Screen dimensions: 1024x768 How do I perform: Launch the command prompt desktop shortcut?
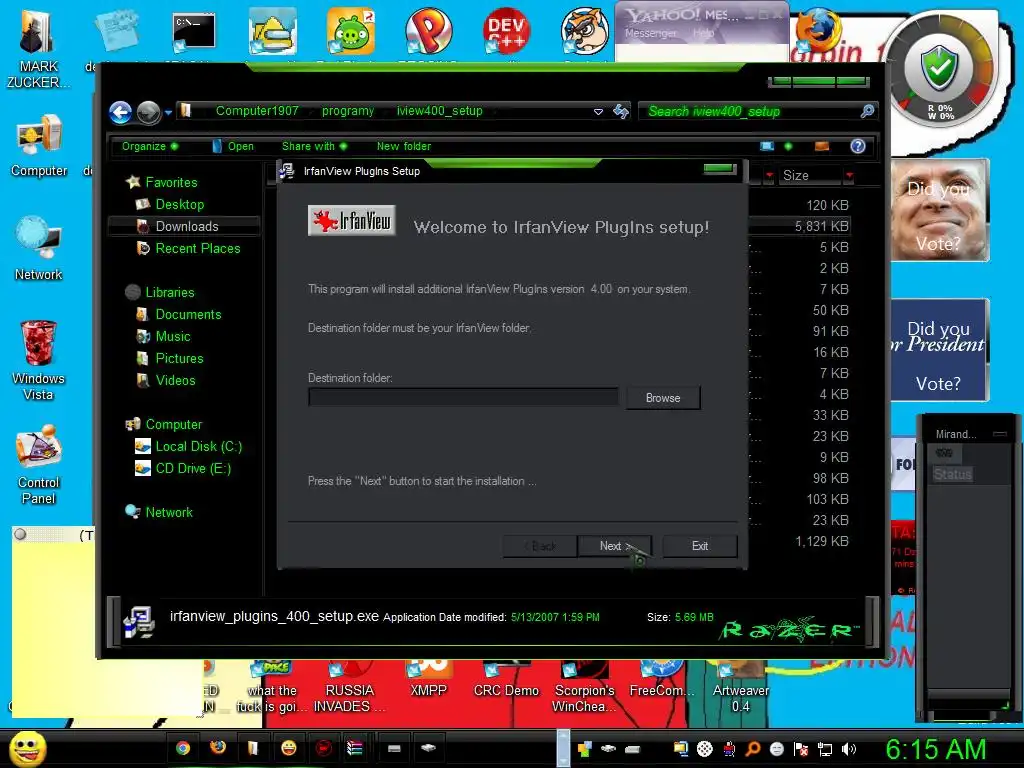(x=194, y=31)
